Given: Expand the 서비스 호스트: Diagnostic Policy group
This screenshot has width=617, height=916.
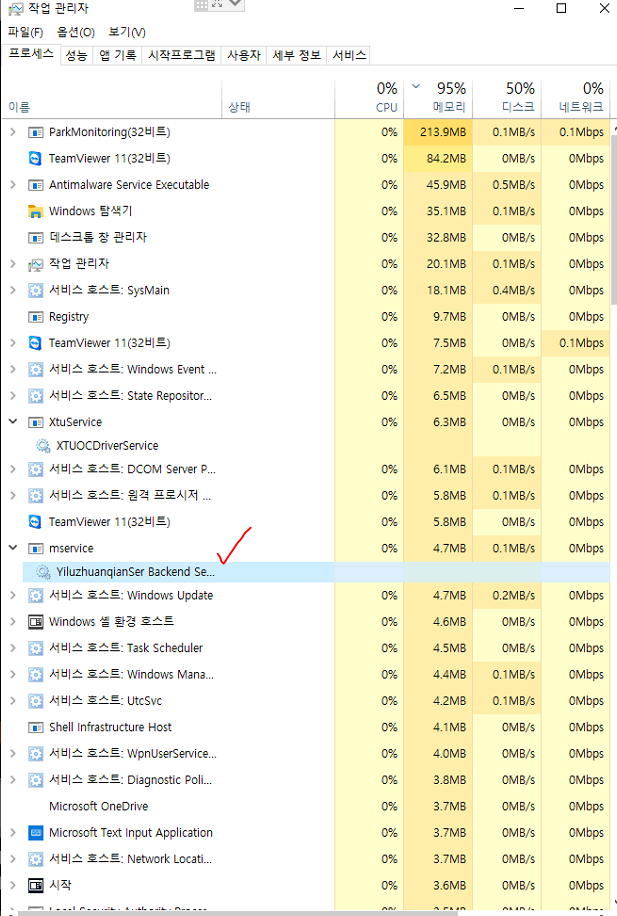Looking at the screenshot, I should pos(13,780).
